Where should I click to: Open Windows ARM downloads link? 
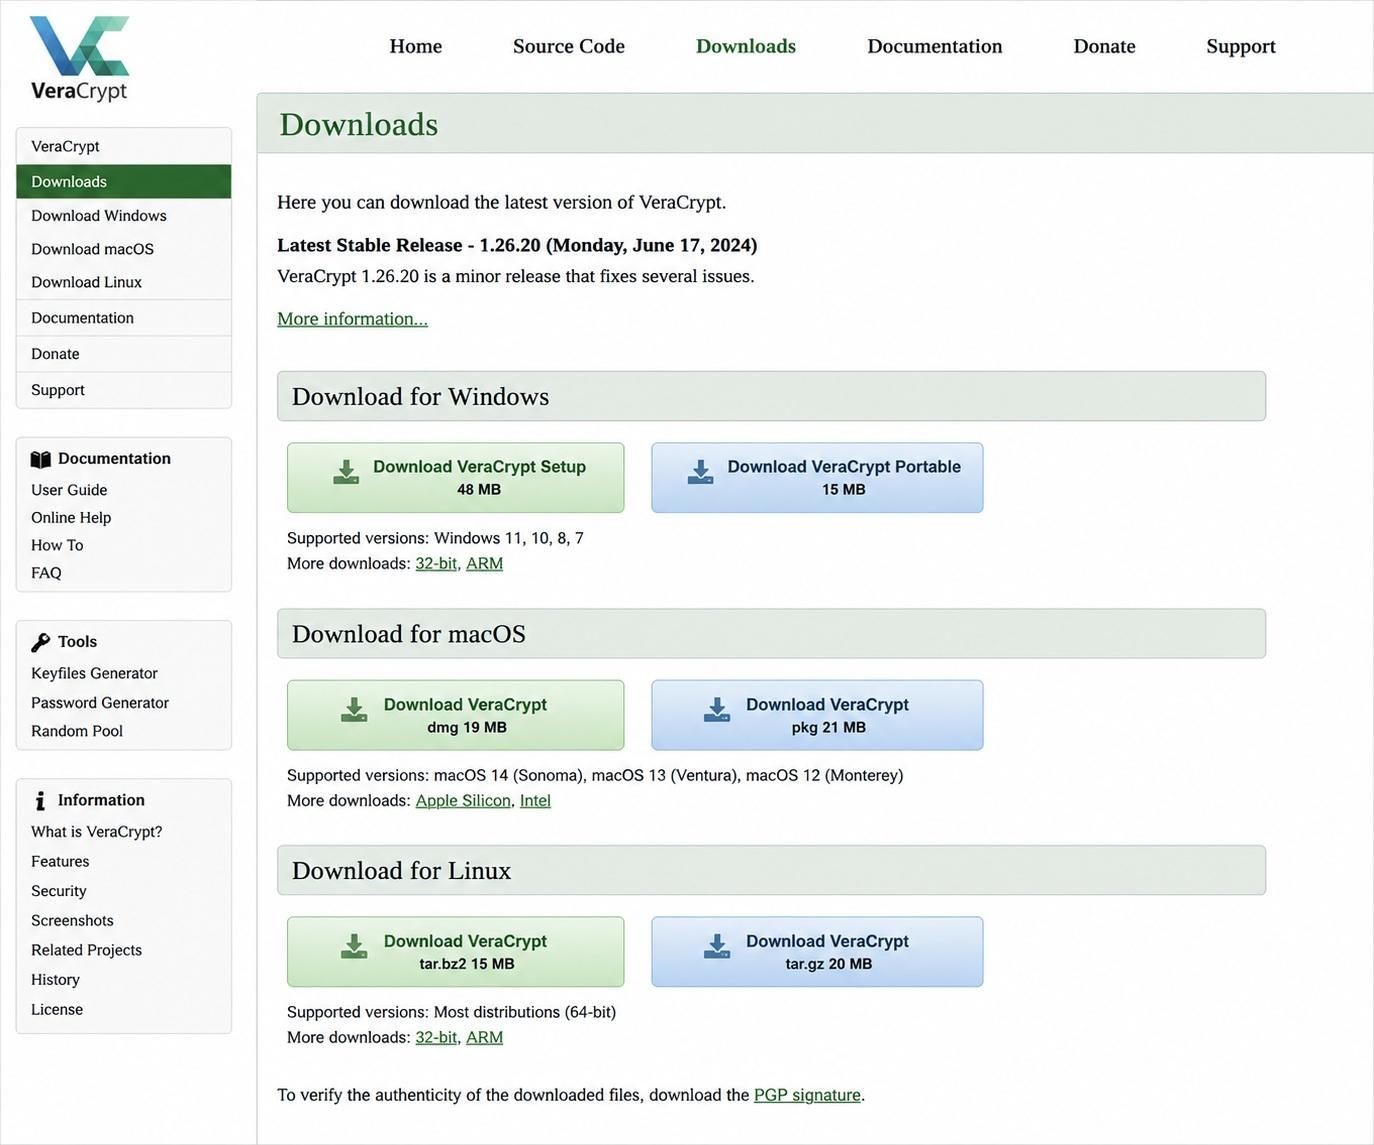click(x=485, y=564)
